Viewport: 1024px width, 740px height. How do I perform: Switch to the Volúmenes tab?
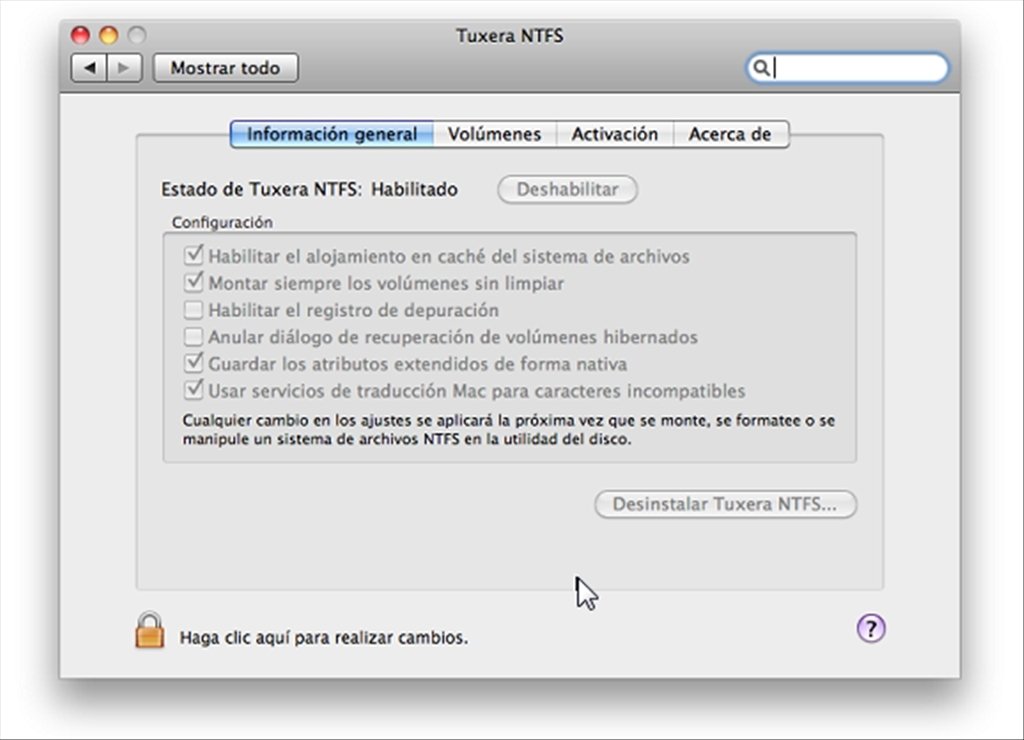pyautogui.click(x=494, y=134)
